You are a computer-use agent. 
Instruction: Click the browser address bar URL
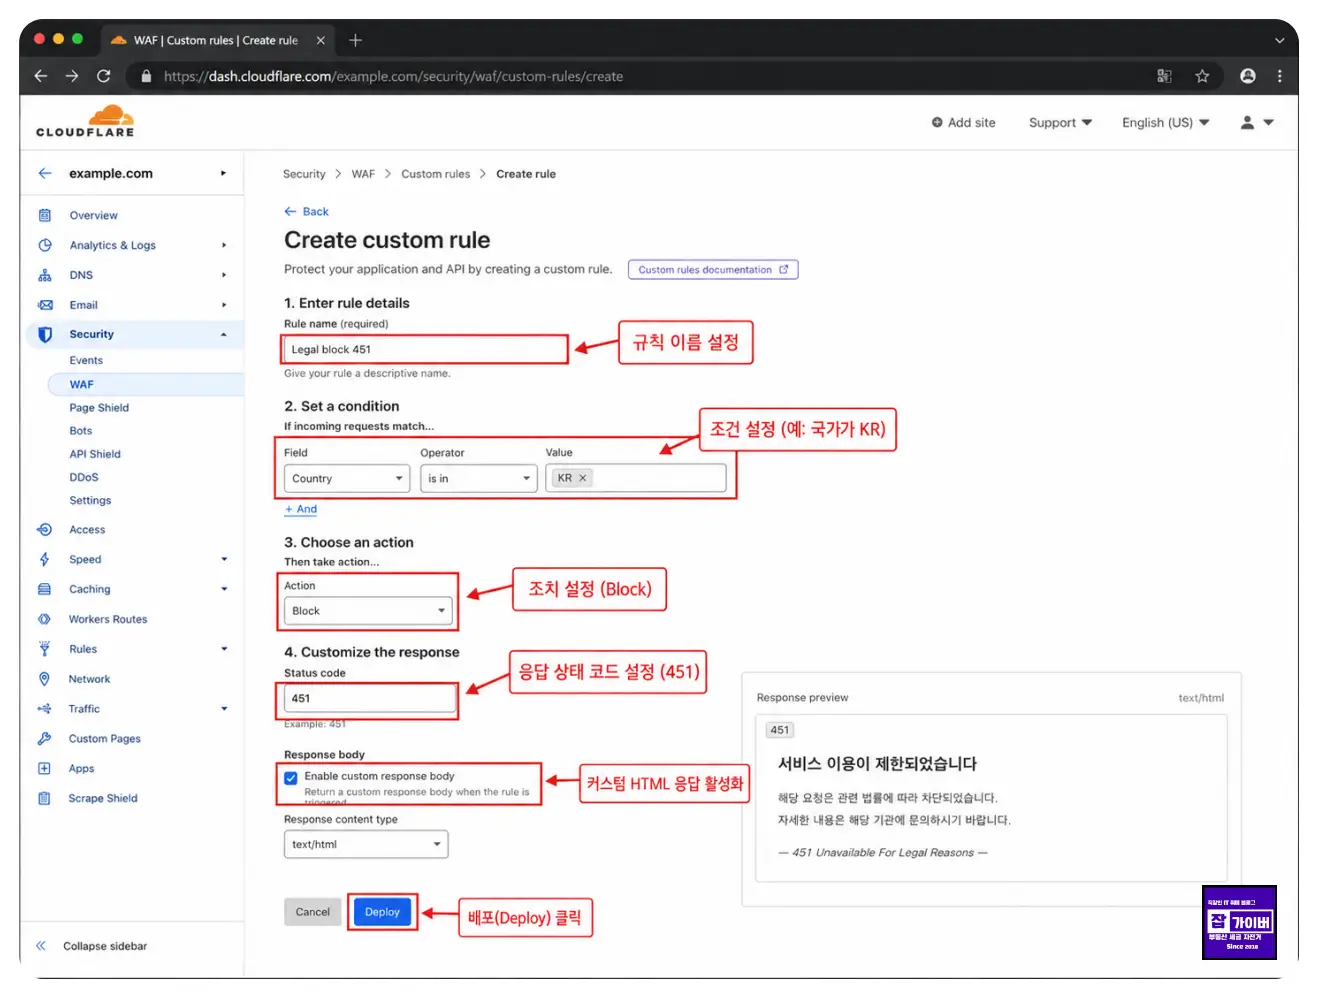click(x=393, y=76)
